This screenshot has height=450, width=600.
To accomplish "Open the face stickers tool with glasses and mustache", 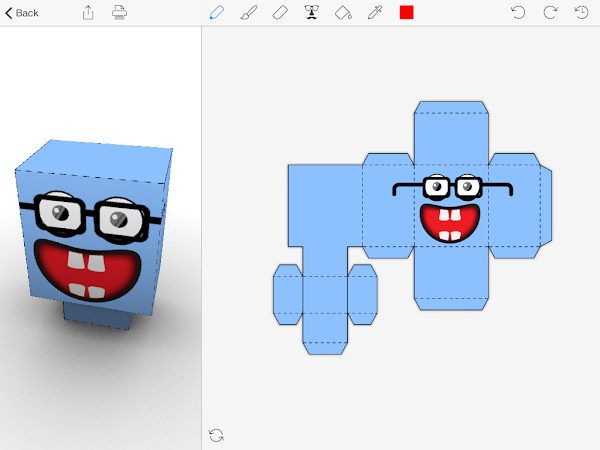I will [x=312, y=13].
